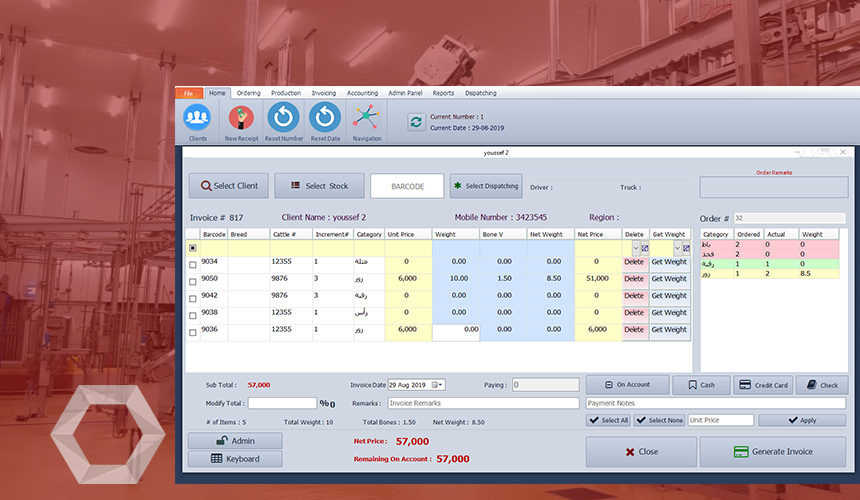Delete the barcode 9050 row
The width and height of the screenshot is (860, 500).
pos(634,280)
